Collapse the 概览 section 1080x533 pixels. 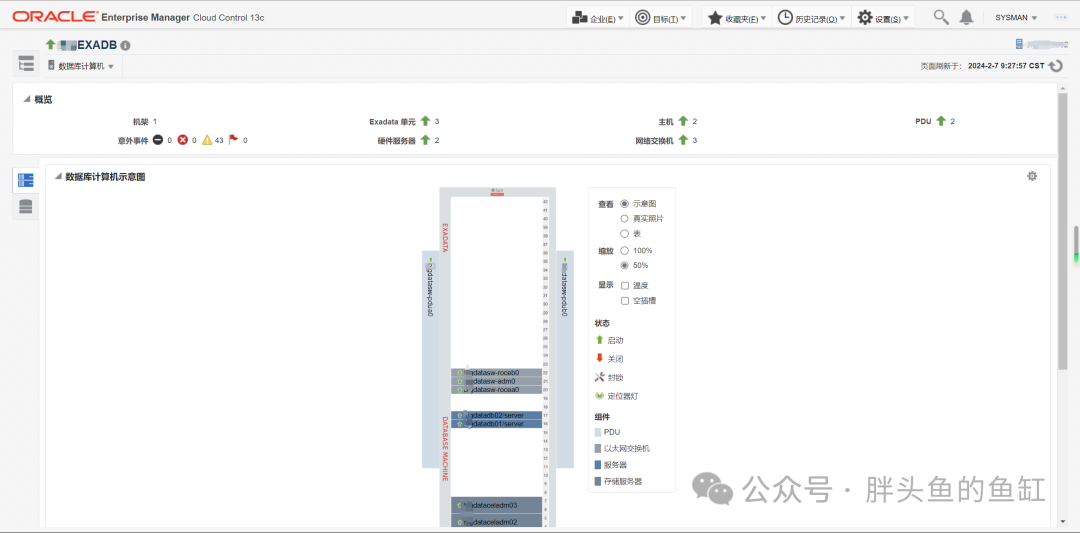27,100
